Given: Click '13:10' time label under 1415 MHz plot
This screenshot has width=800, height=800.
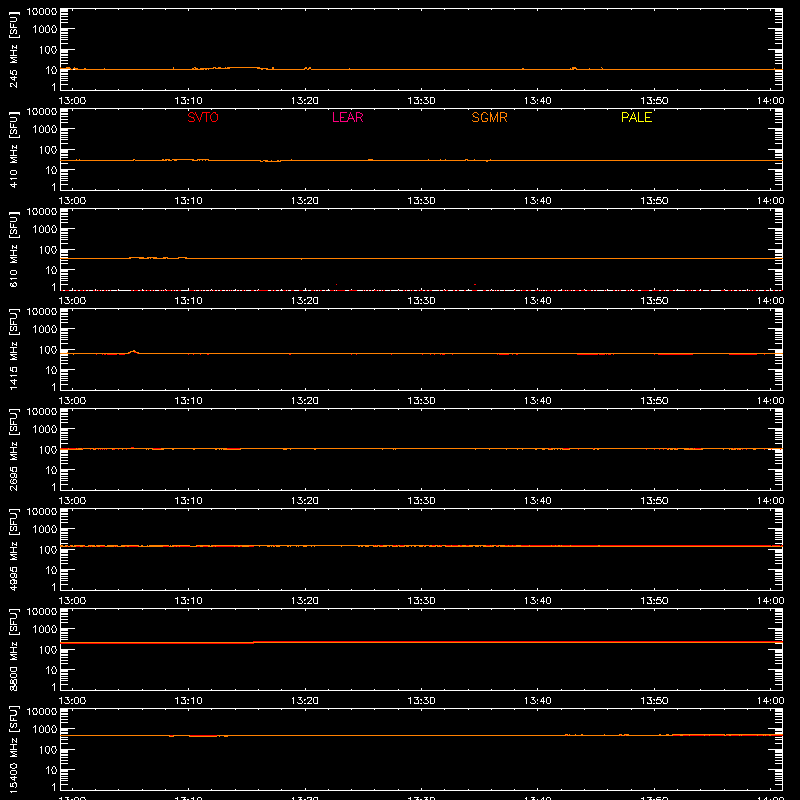Looking at the screenshot, I should click(188, 401).
